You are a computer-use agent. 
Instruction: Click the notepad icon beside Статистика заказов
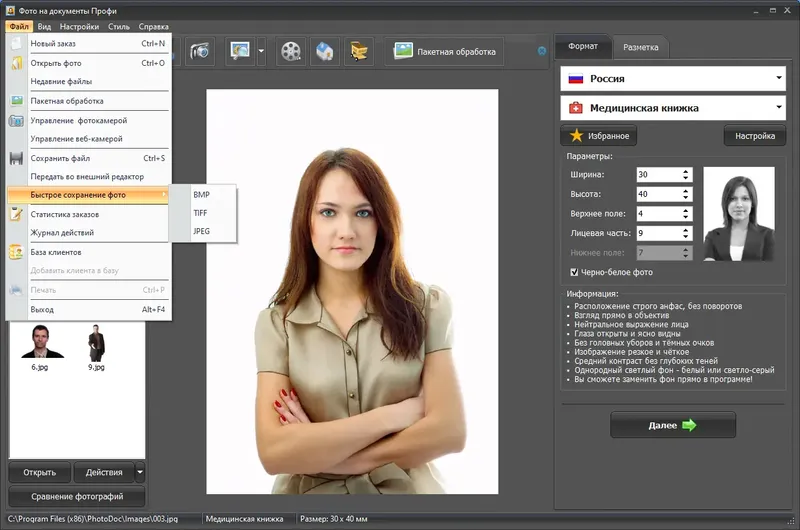pos(16,214)
